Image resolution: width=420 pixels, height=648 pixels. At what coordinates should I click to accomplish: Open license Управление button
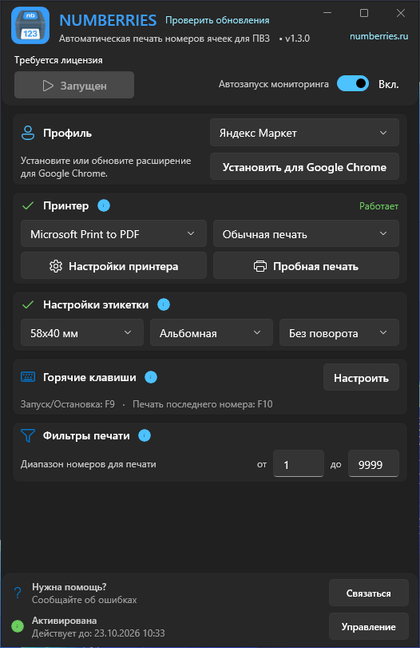tap(369, 627)
